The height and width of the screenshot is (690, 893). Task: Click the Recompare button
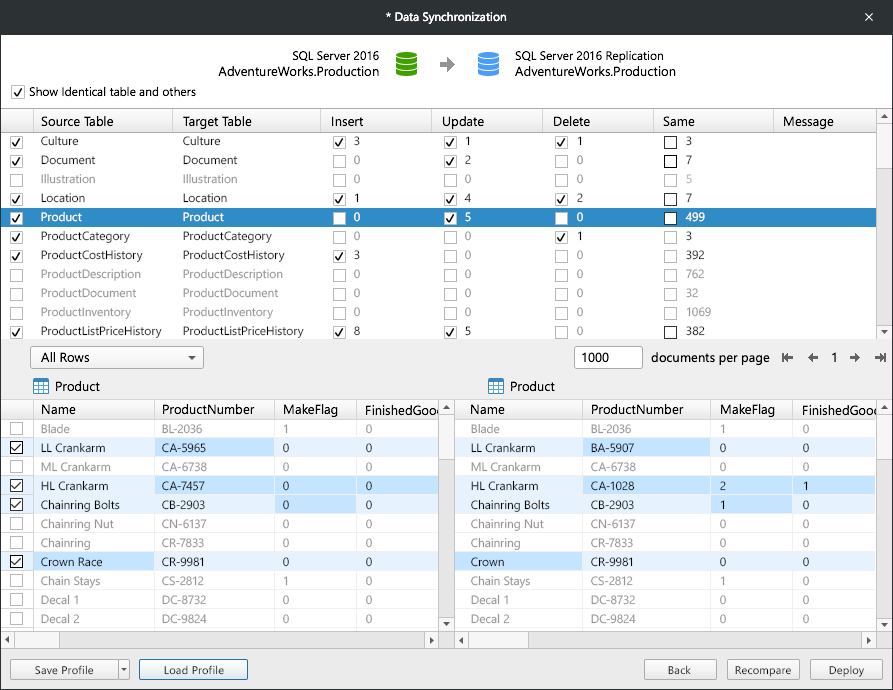click(763, 670)
